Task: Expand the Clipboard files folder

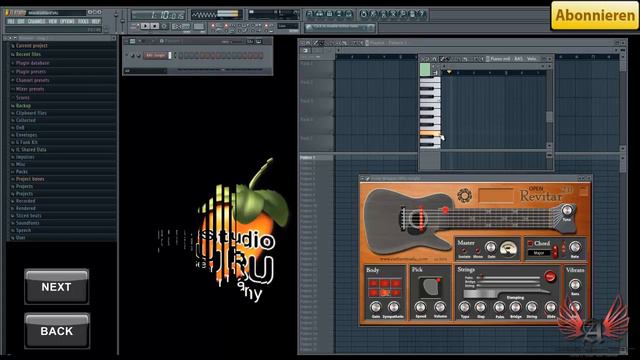Action: [x=31, y=113]
